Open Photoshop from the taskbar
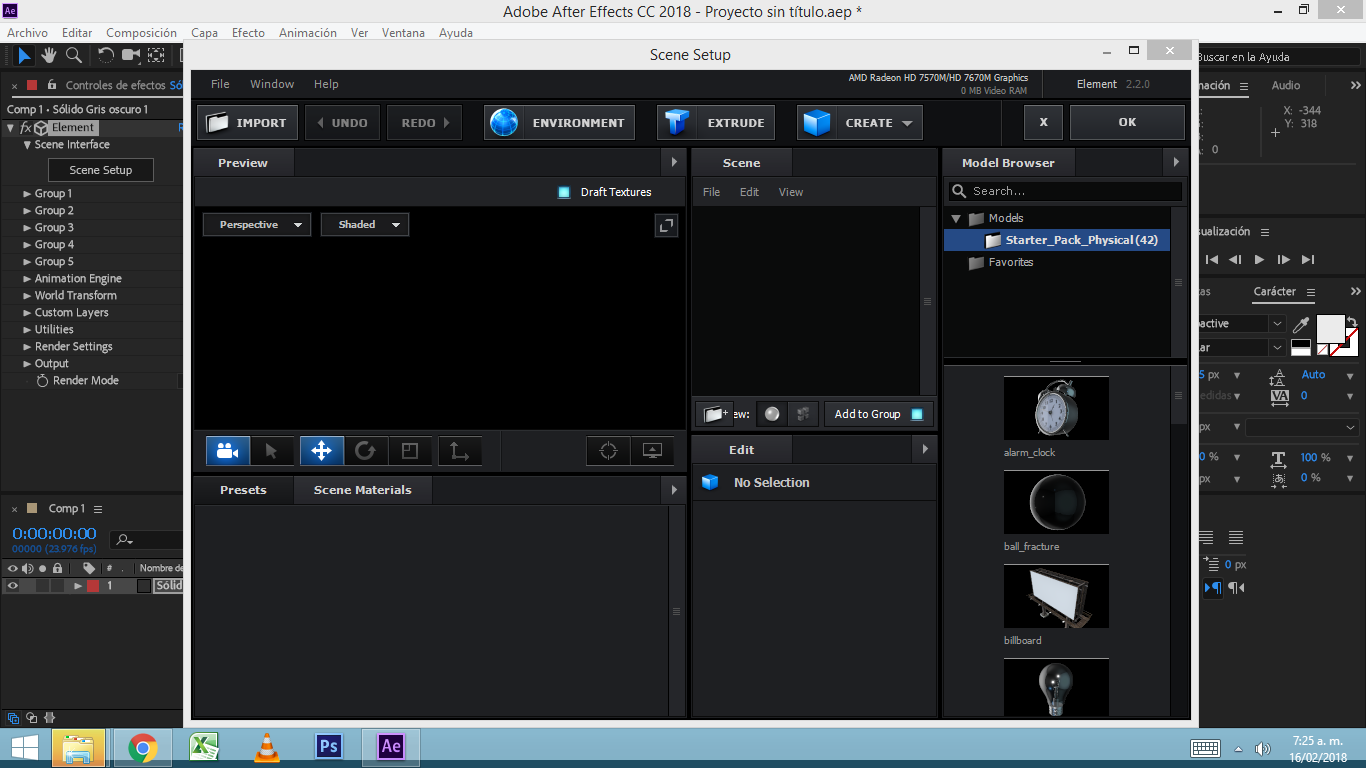The height and width of the screenshot is (768, 1366). tap(328, 748)
